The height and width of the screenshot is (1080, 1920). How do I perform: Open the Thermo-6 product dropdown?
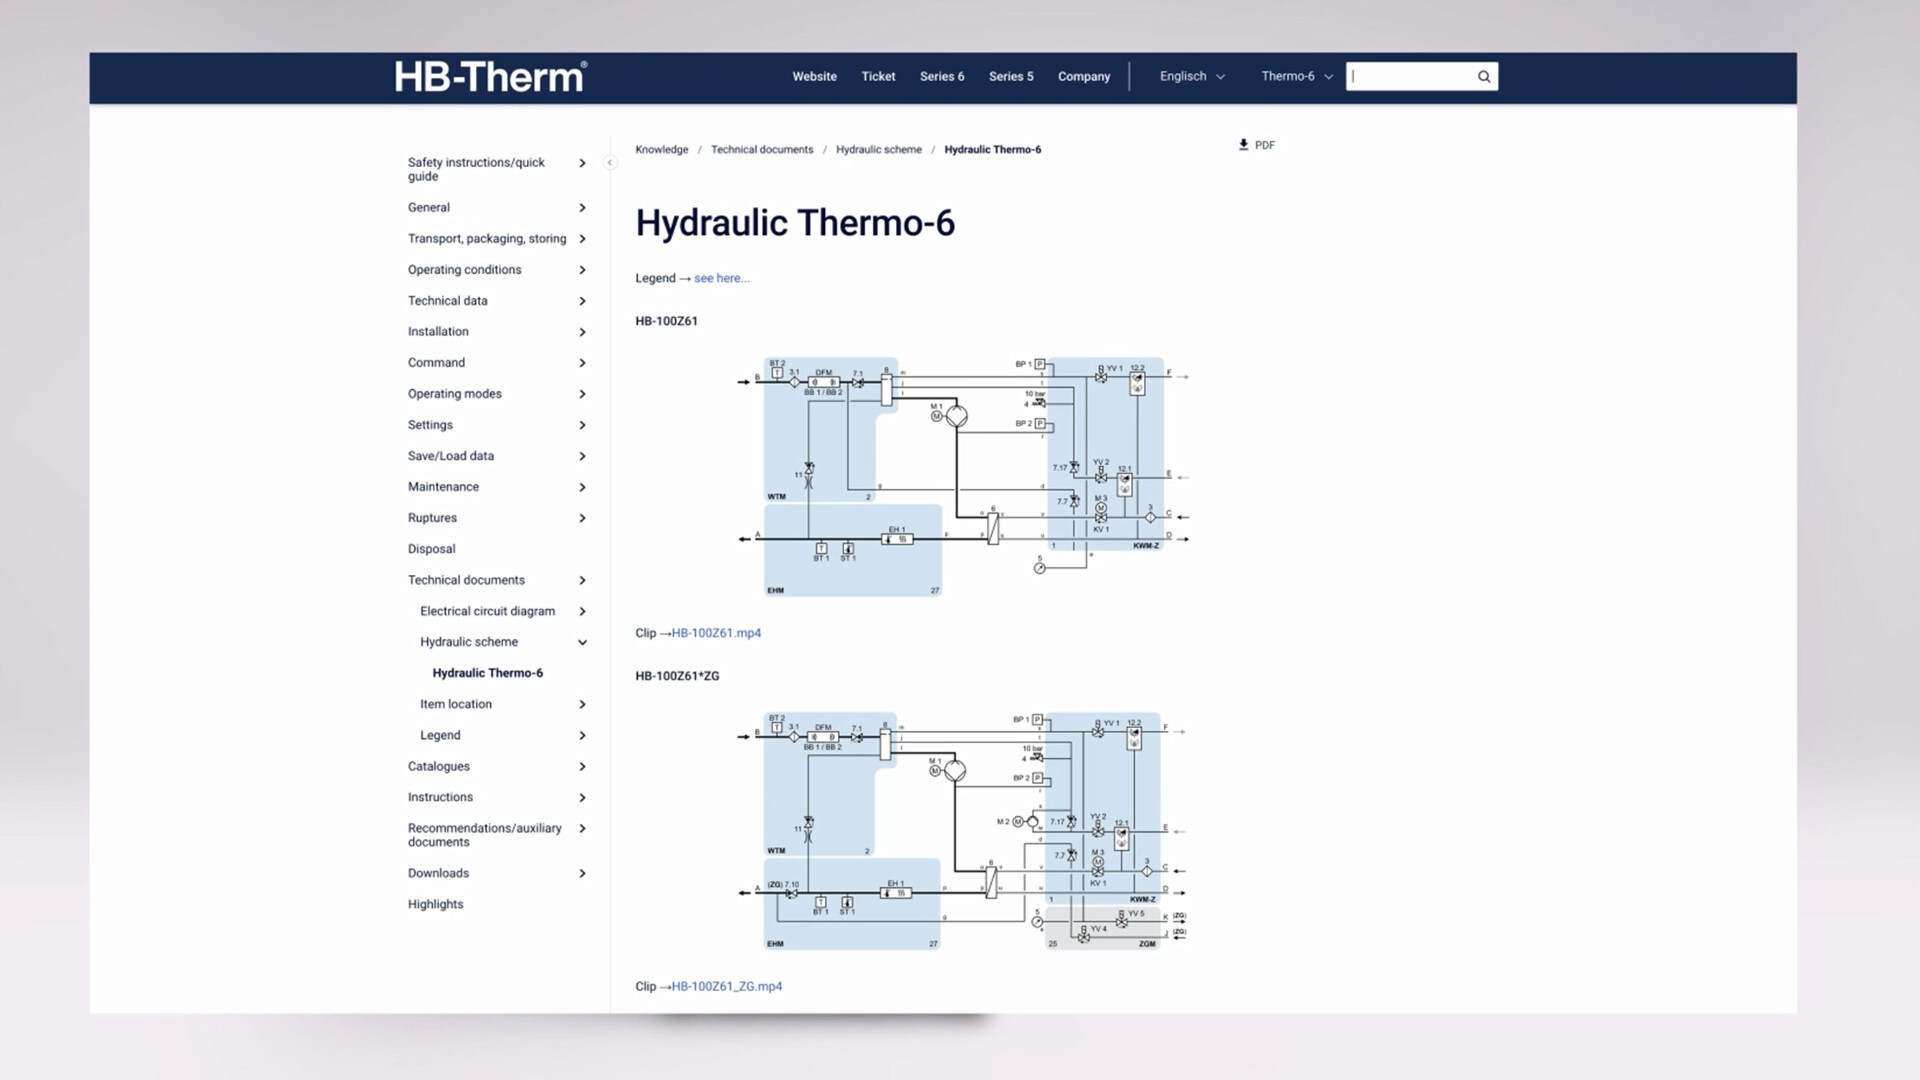pos(1297,76)
